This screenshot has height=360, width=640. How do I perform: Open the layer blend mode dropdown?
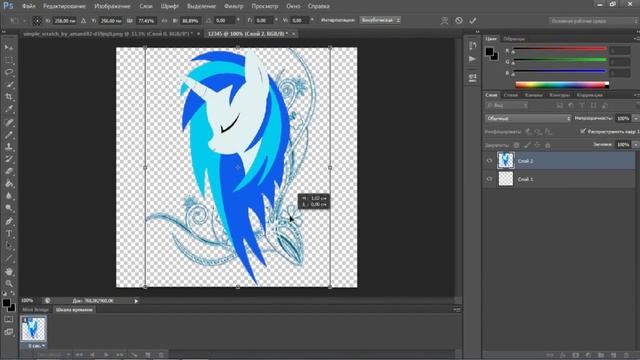[527, 118]
